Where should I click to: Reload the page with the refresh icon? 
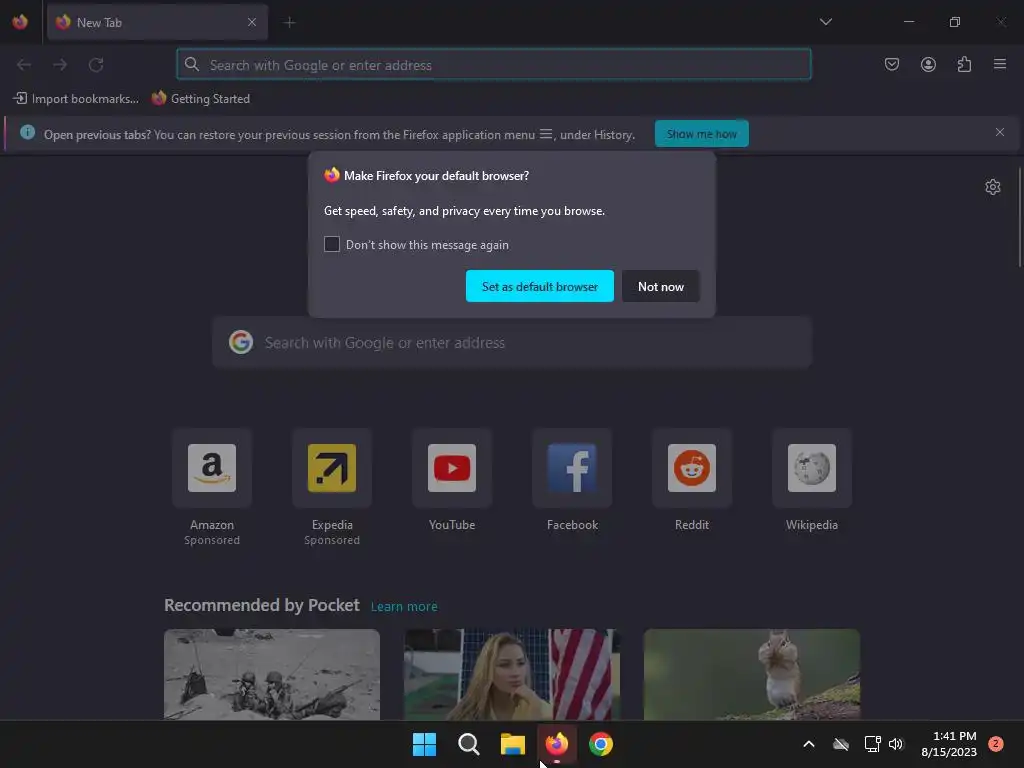(96, 65)
